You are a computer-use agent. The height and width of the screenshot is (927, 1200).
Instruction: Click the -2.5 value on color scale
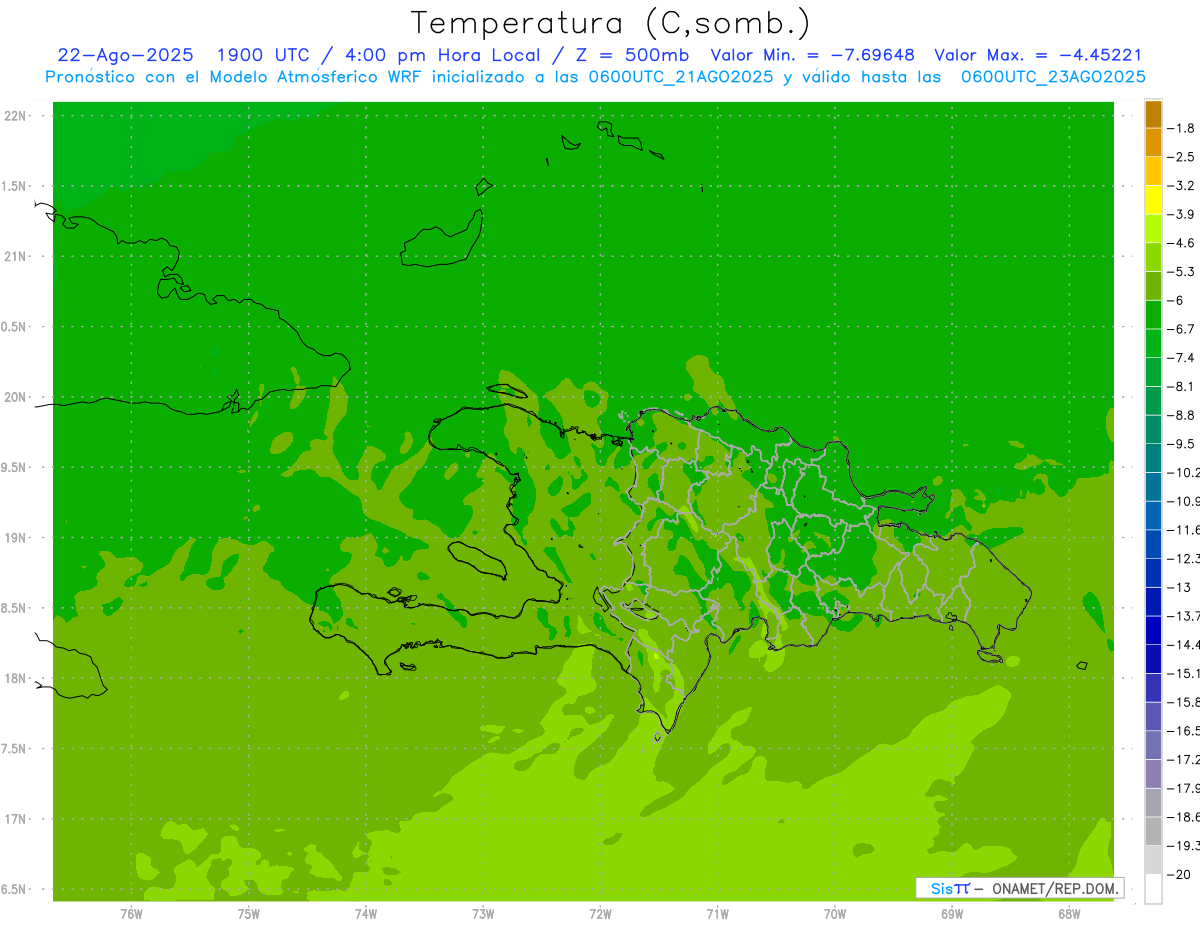tap(1181, 157)
